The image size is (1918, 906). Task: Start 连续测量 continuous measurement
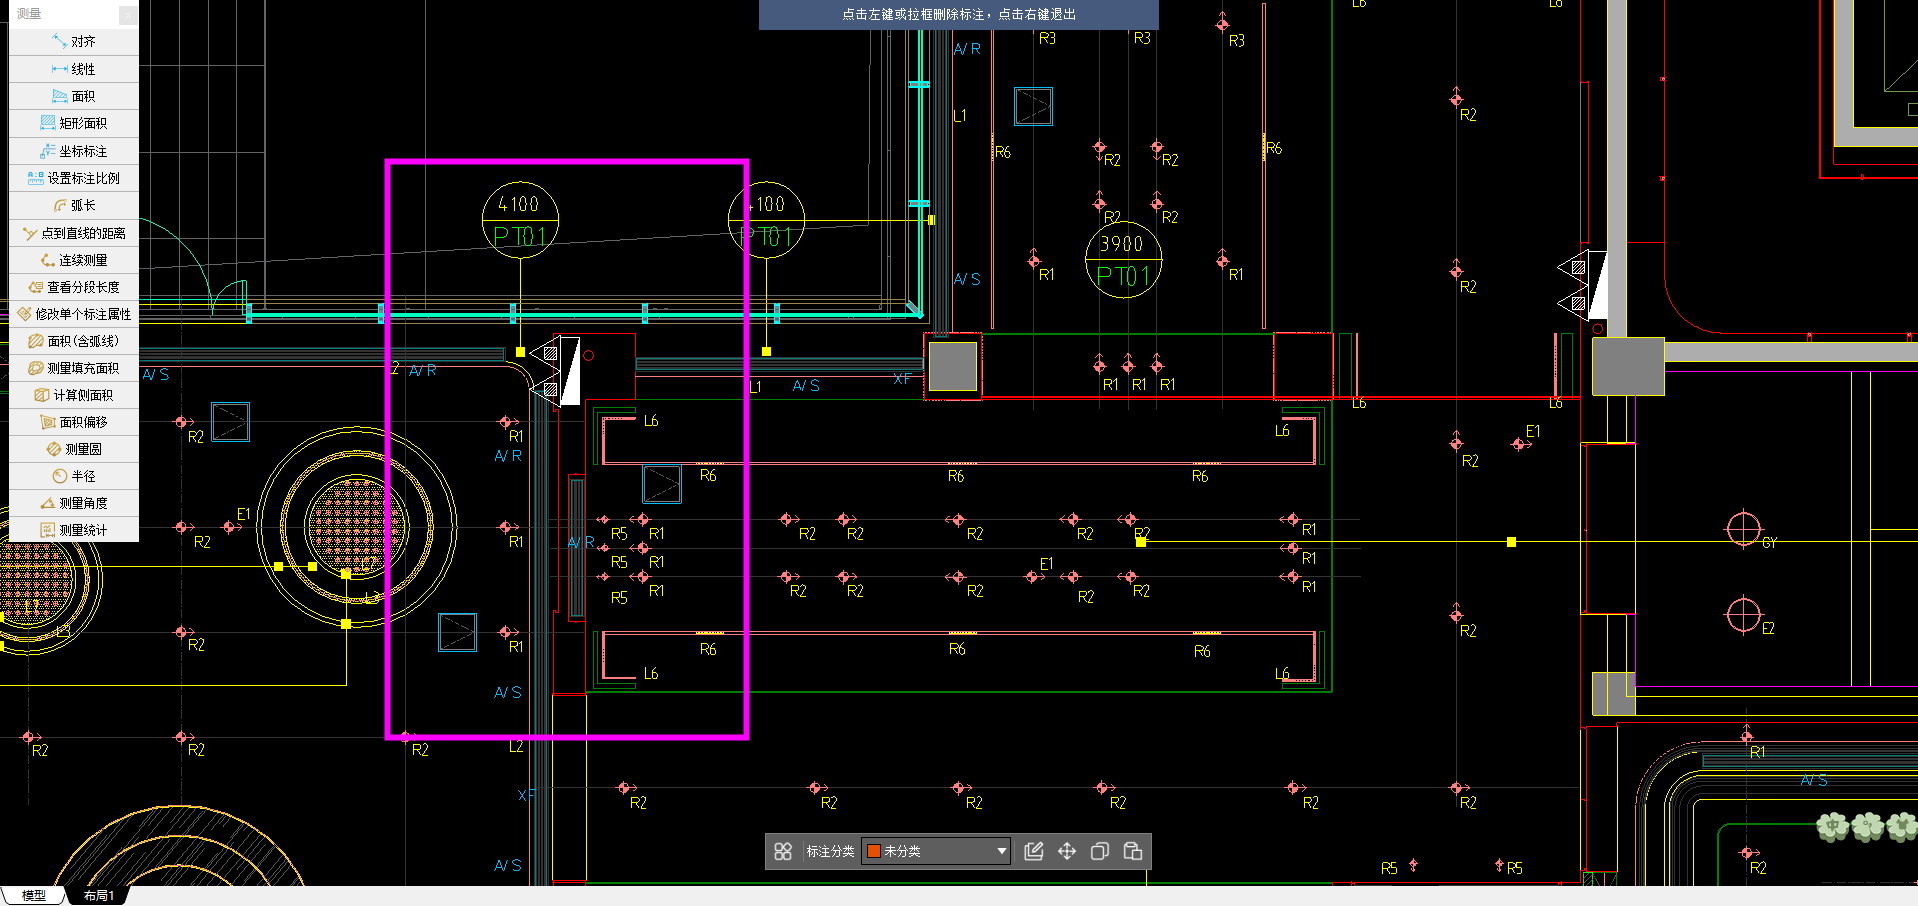(74, 260)
